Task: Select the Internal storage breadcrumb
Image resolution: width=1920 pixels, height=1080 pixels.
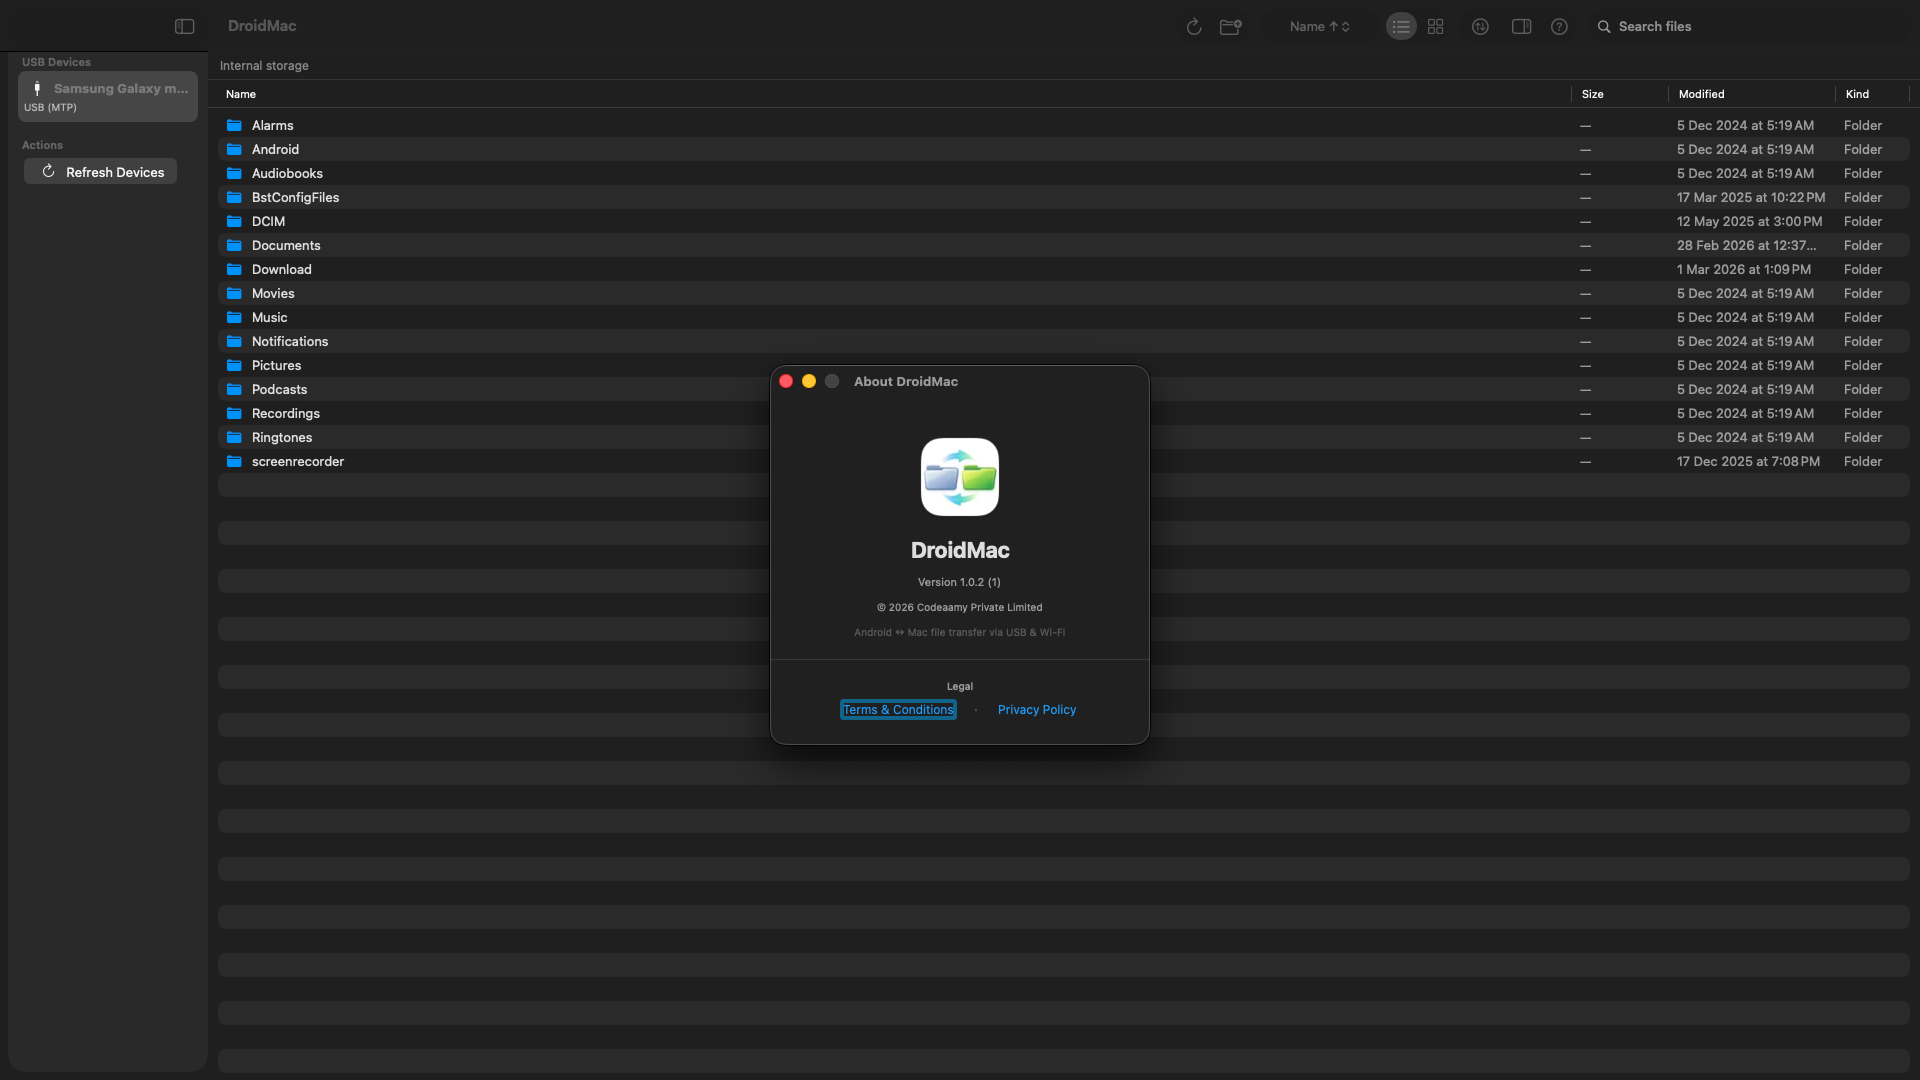Action: coord(263,65)
